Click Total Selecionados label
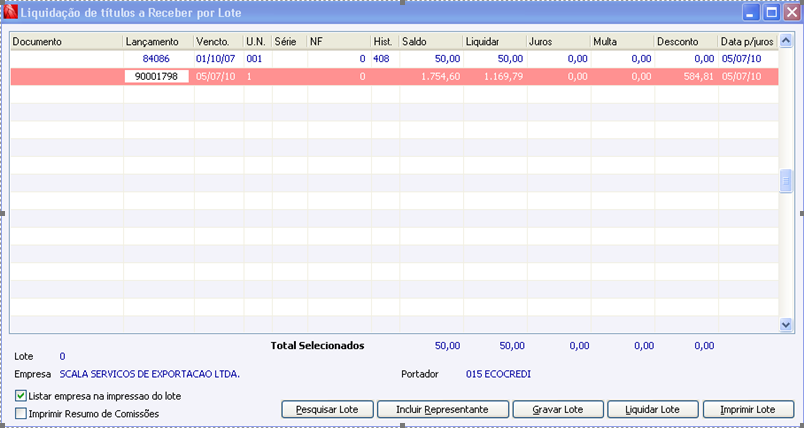804x433 pixels. (317, 346)
